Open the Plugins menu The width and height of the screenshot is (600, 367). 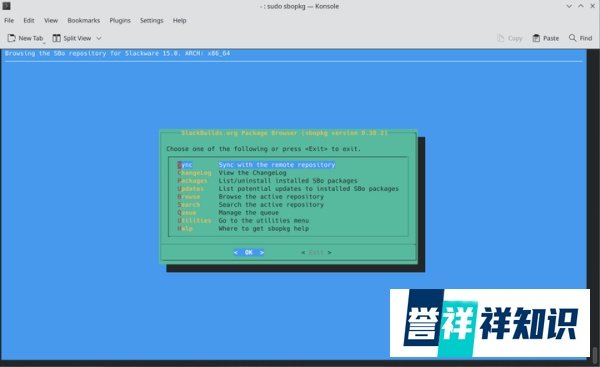tap(120, 20)
